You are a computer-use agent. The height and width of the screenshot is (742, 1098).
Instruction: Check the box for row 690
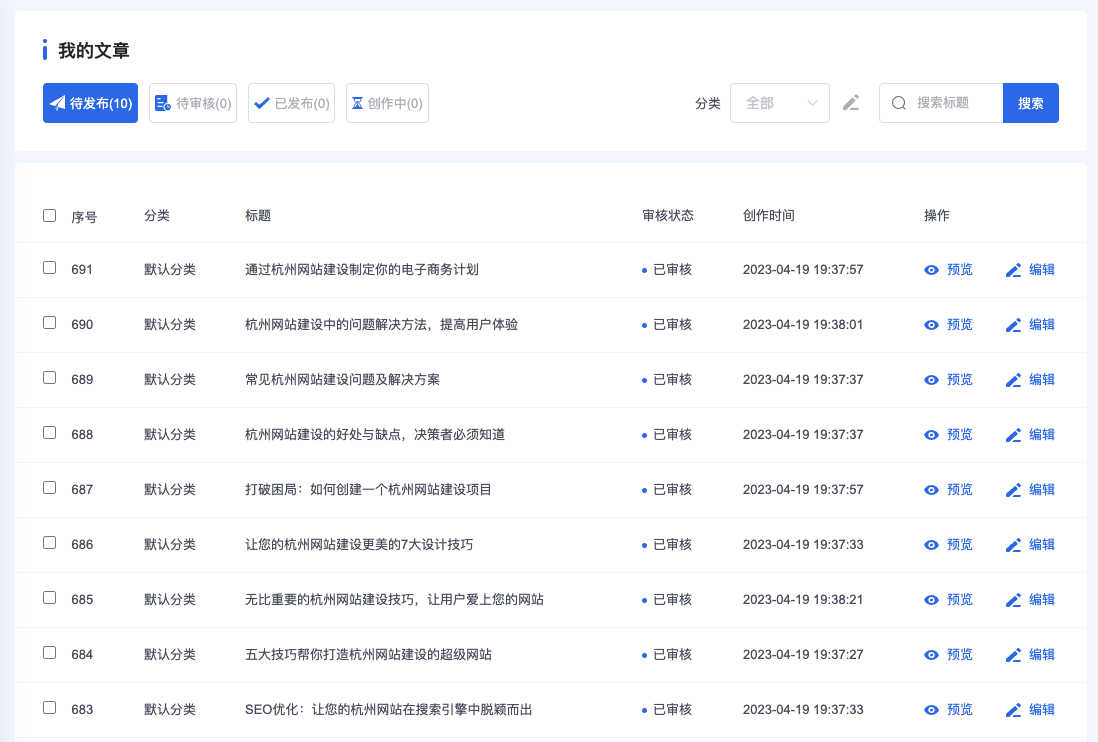(49, 323)
